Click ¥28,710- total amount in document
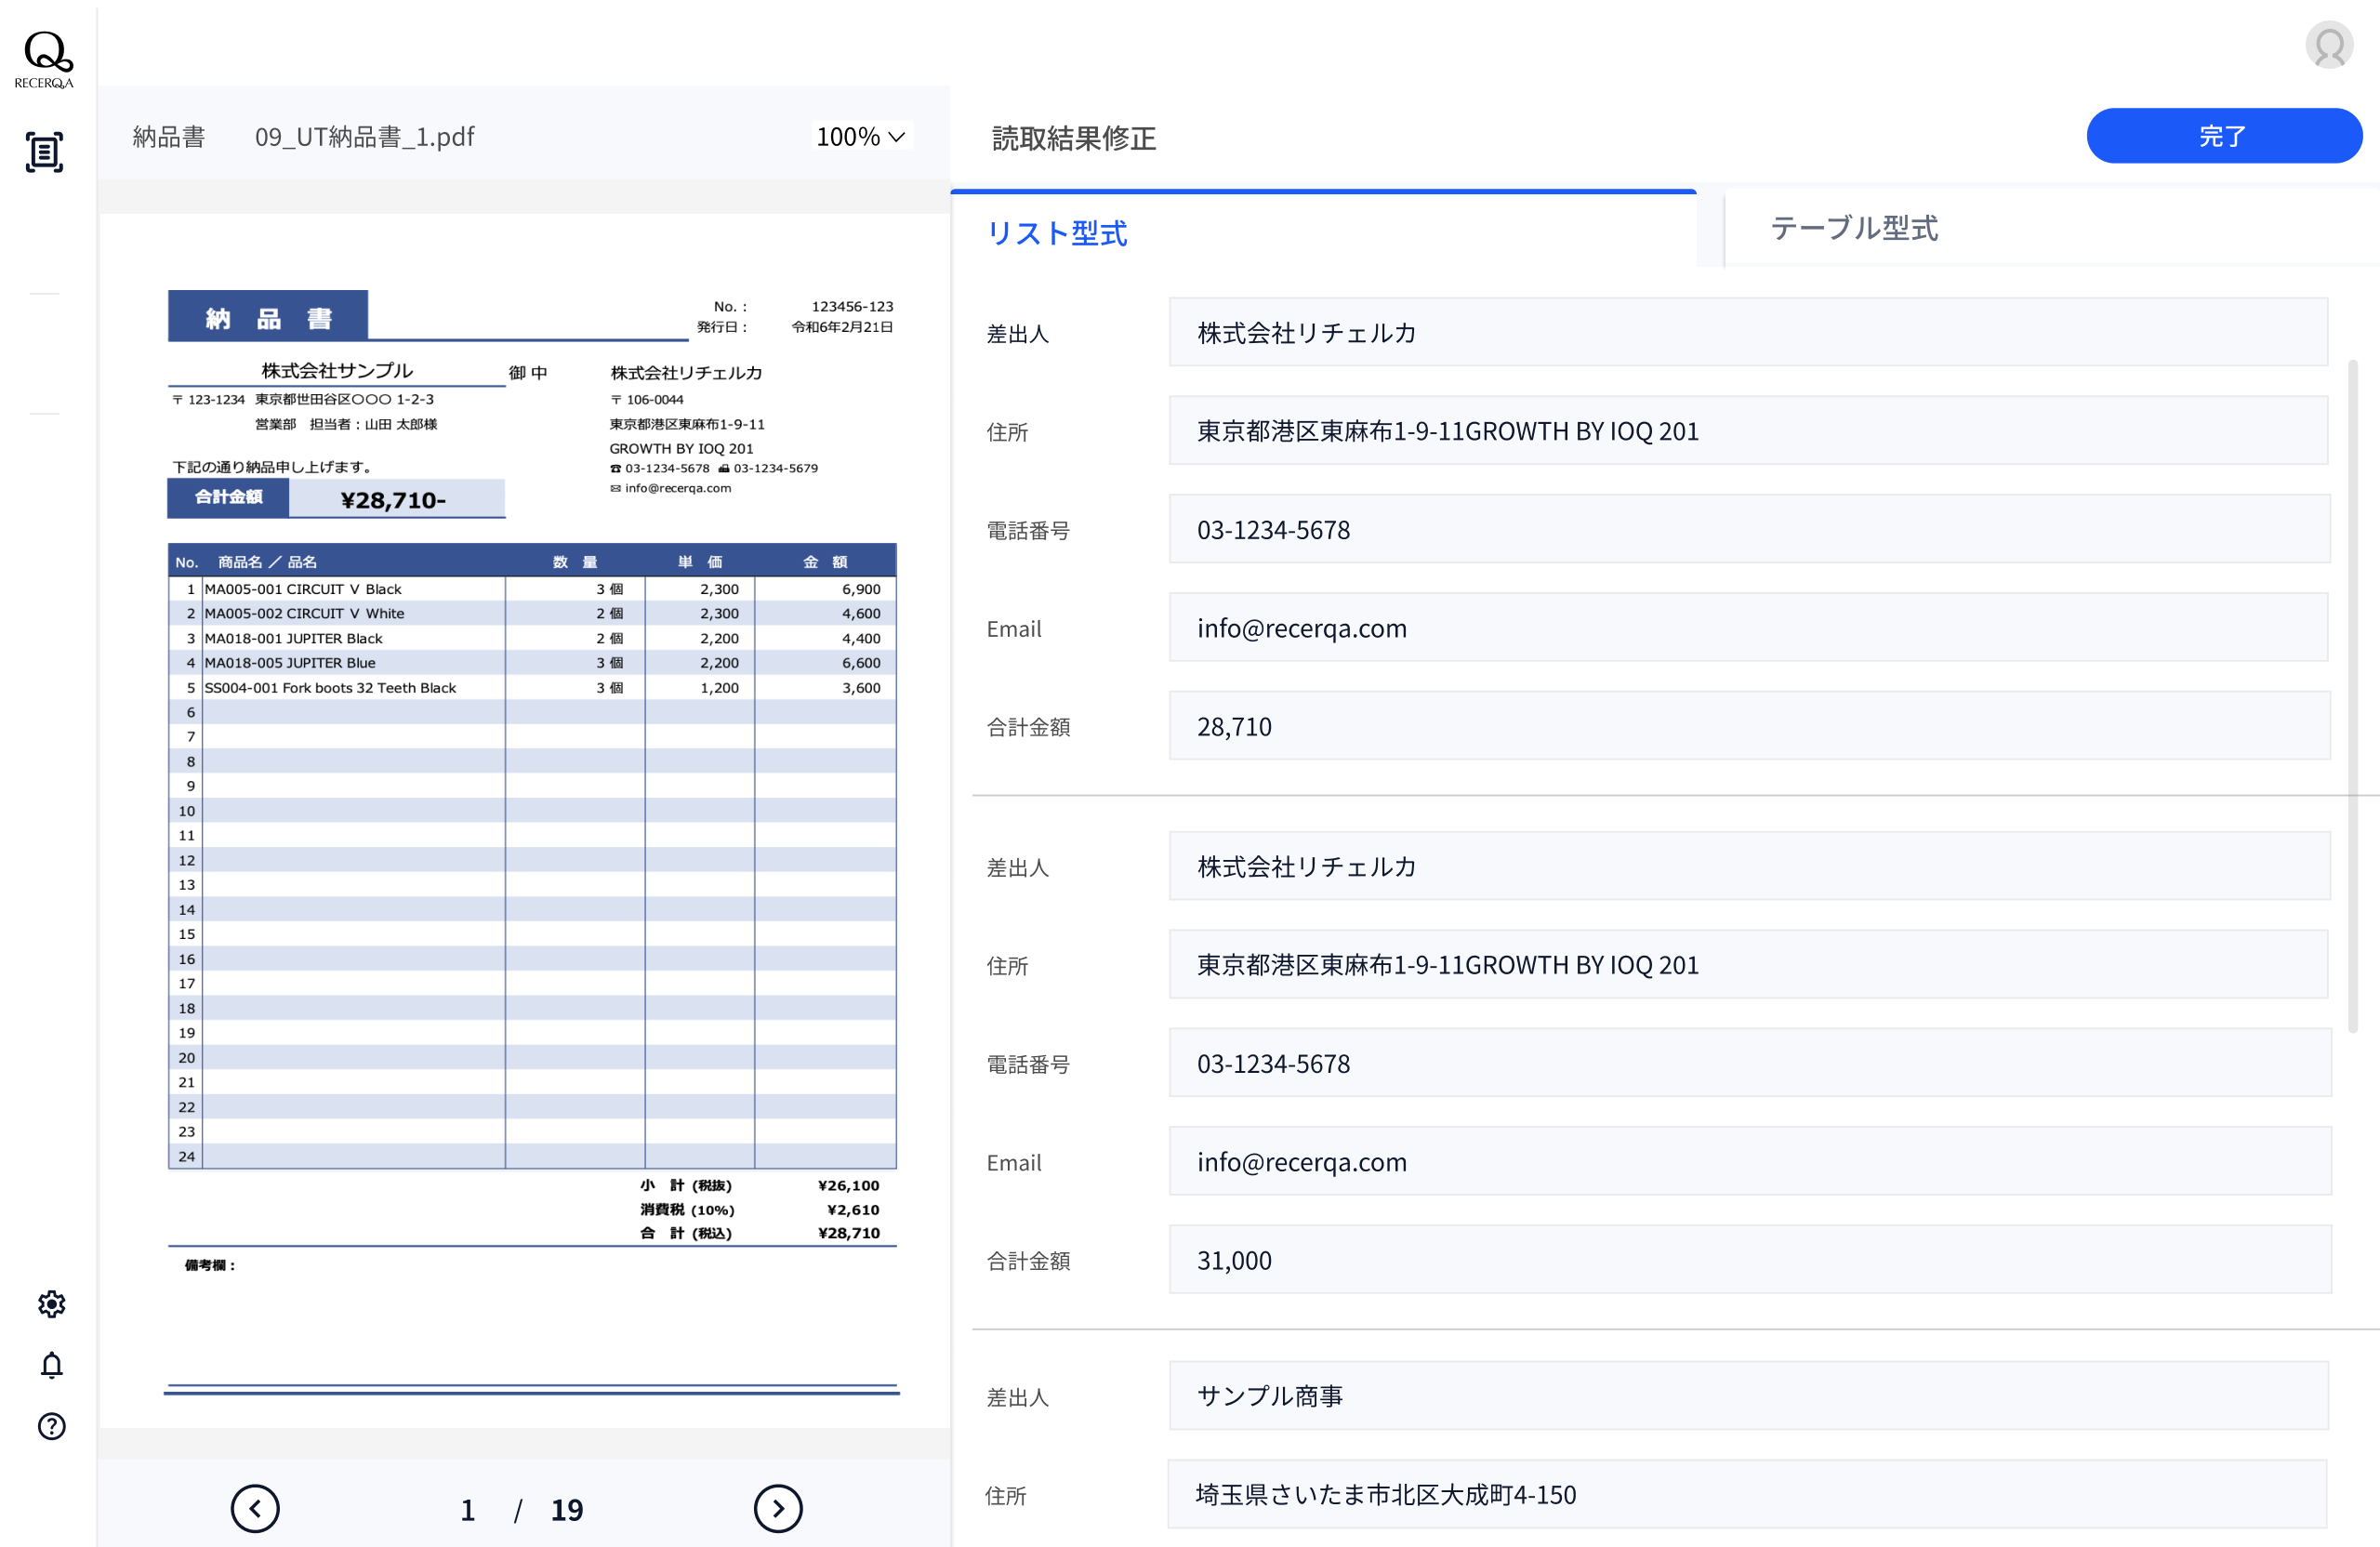This screenshot has height=1547, width=2380. [394, 500]
